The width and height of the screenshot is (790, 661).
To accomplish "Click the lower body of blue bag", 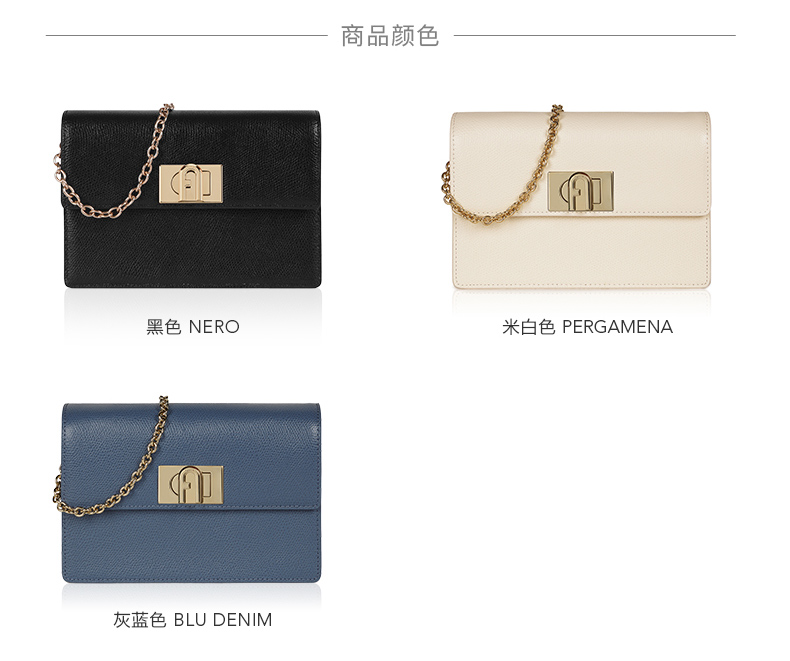I will 191,547.
